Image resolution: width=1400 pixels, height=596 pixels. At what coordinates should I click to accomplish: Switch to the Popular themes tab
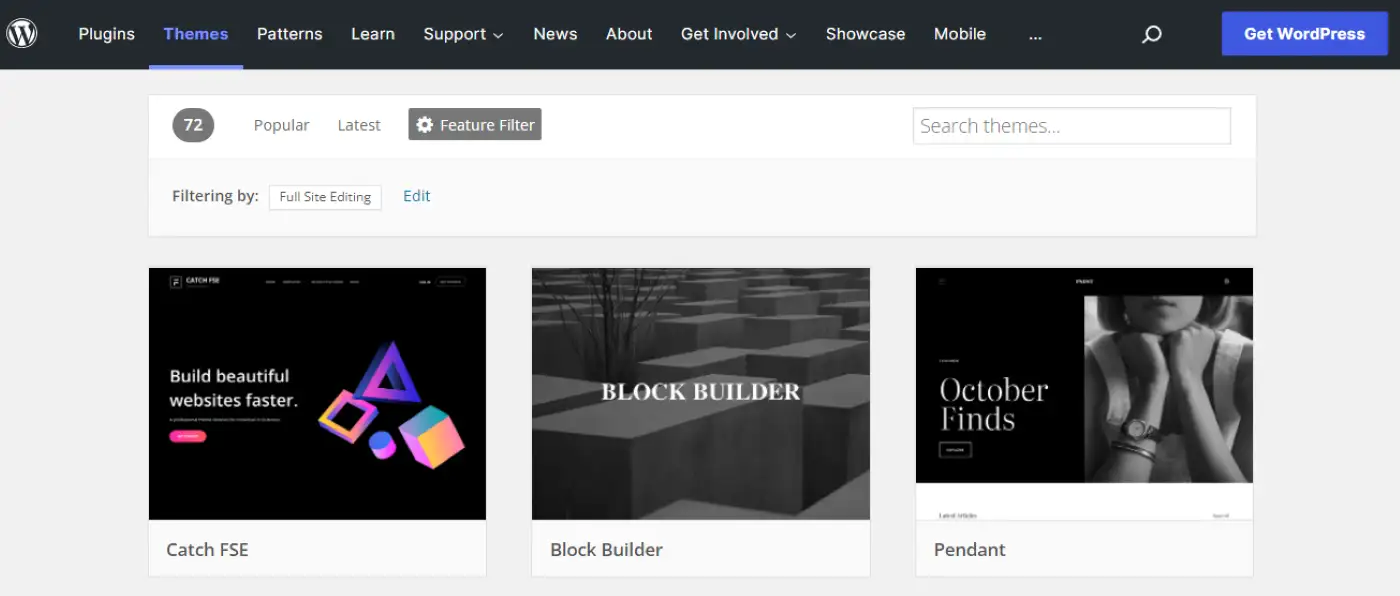tap(281, 125)
